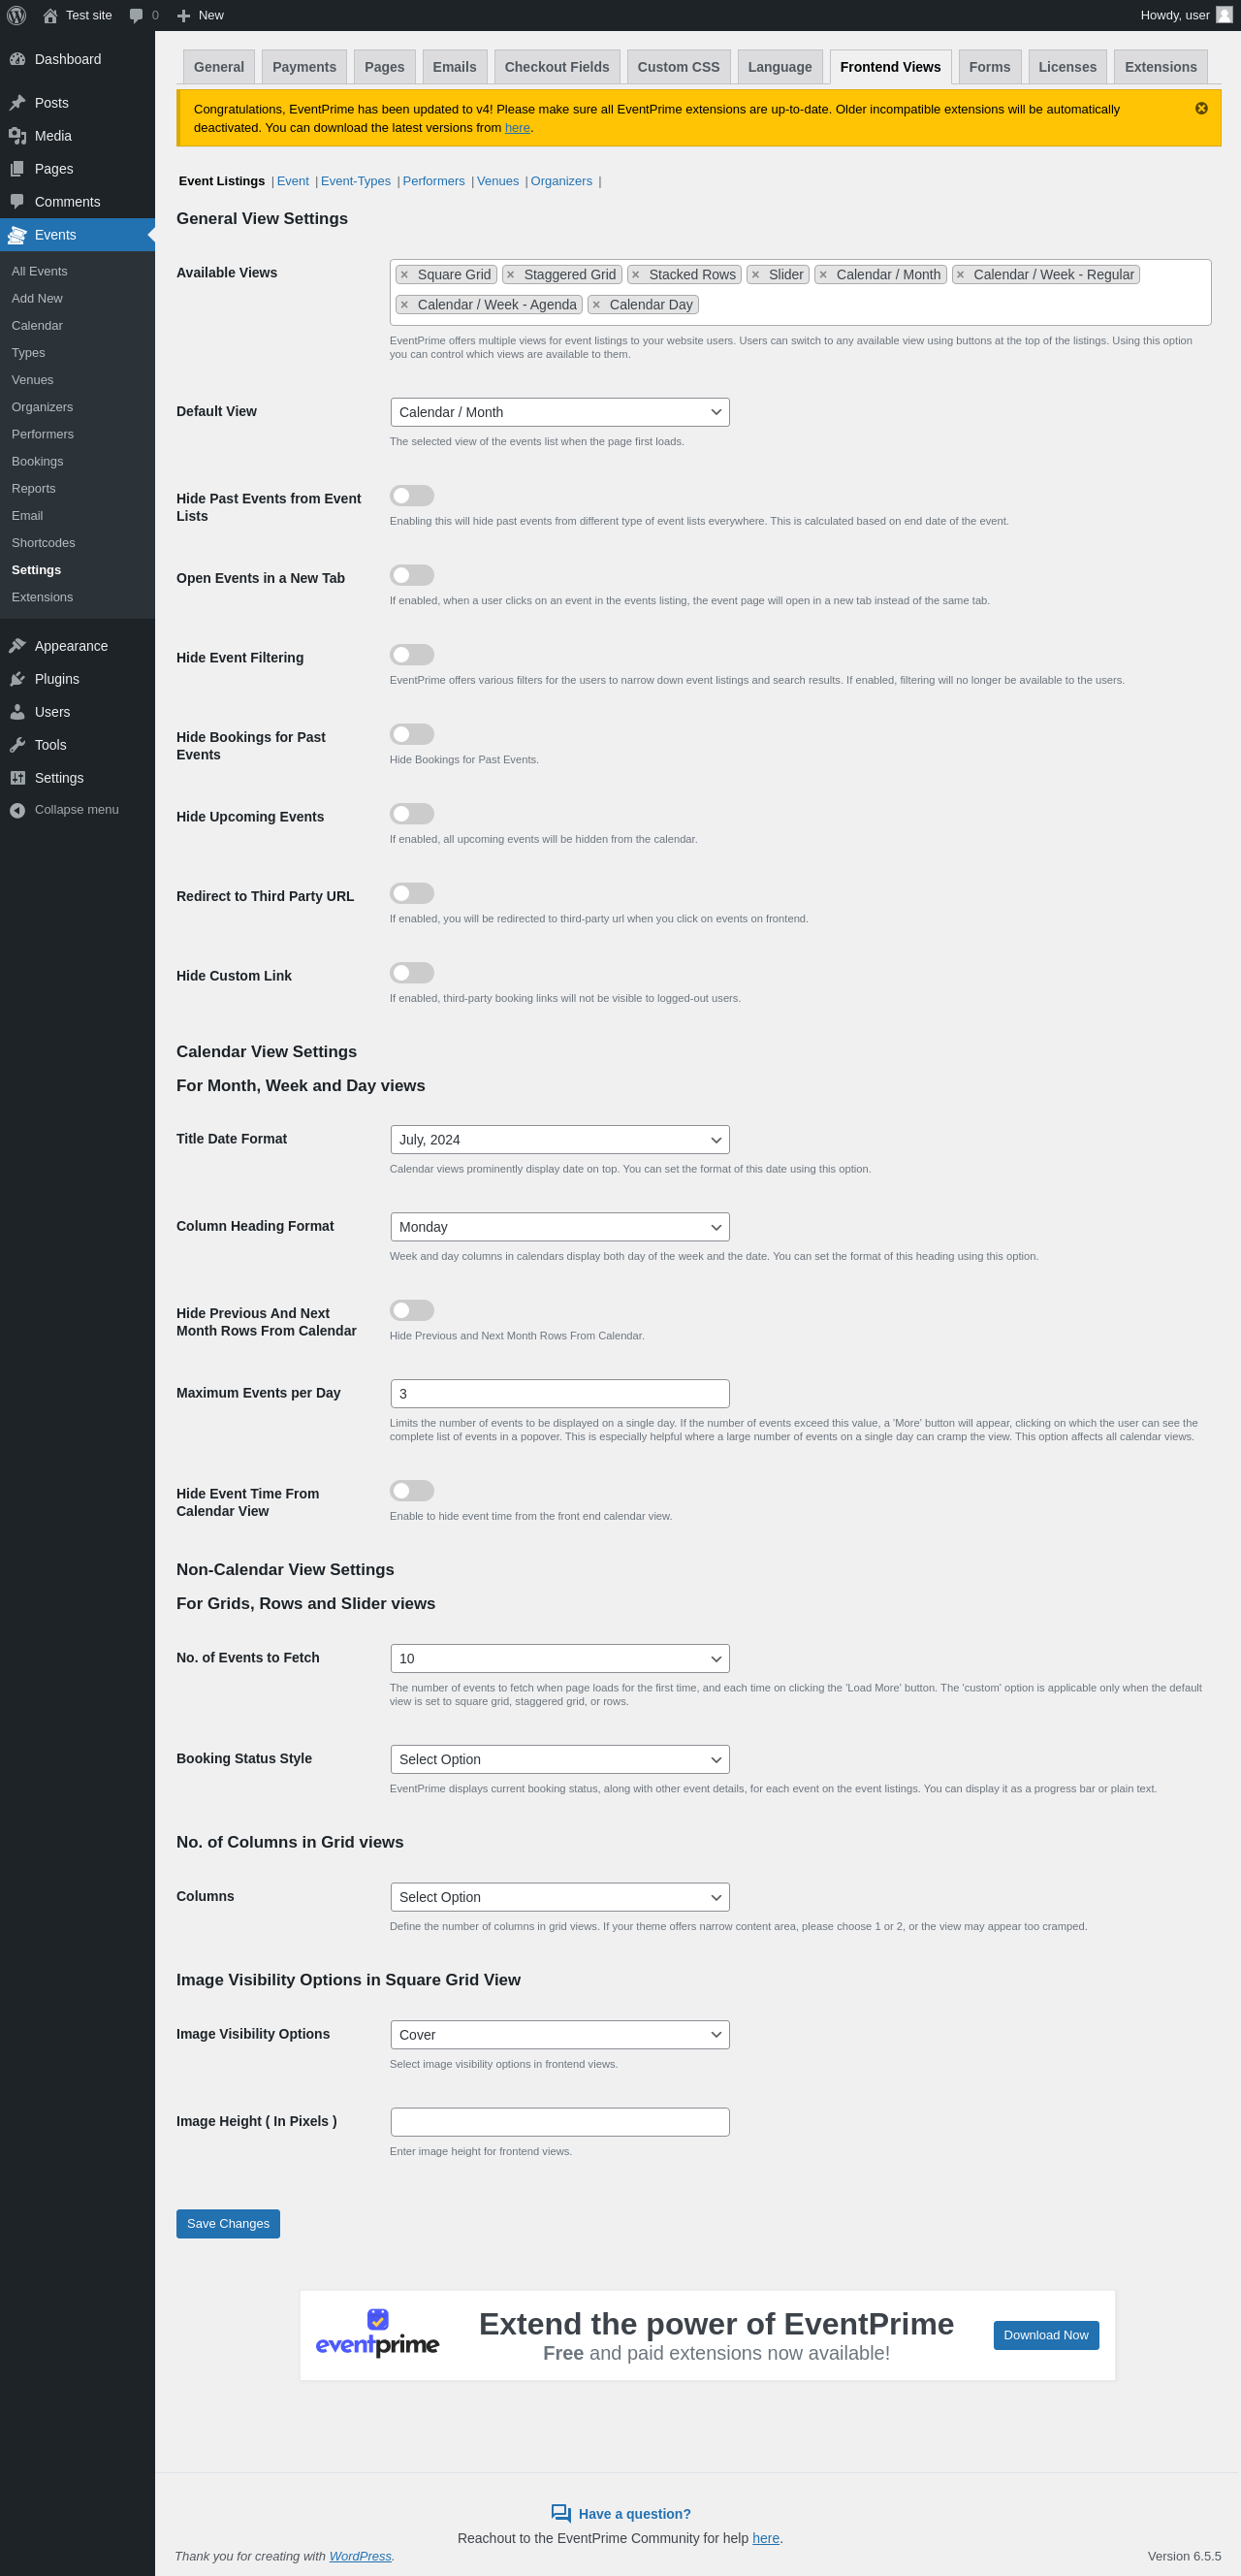Open the Checkout Fields tab

[556, 67]
